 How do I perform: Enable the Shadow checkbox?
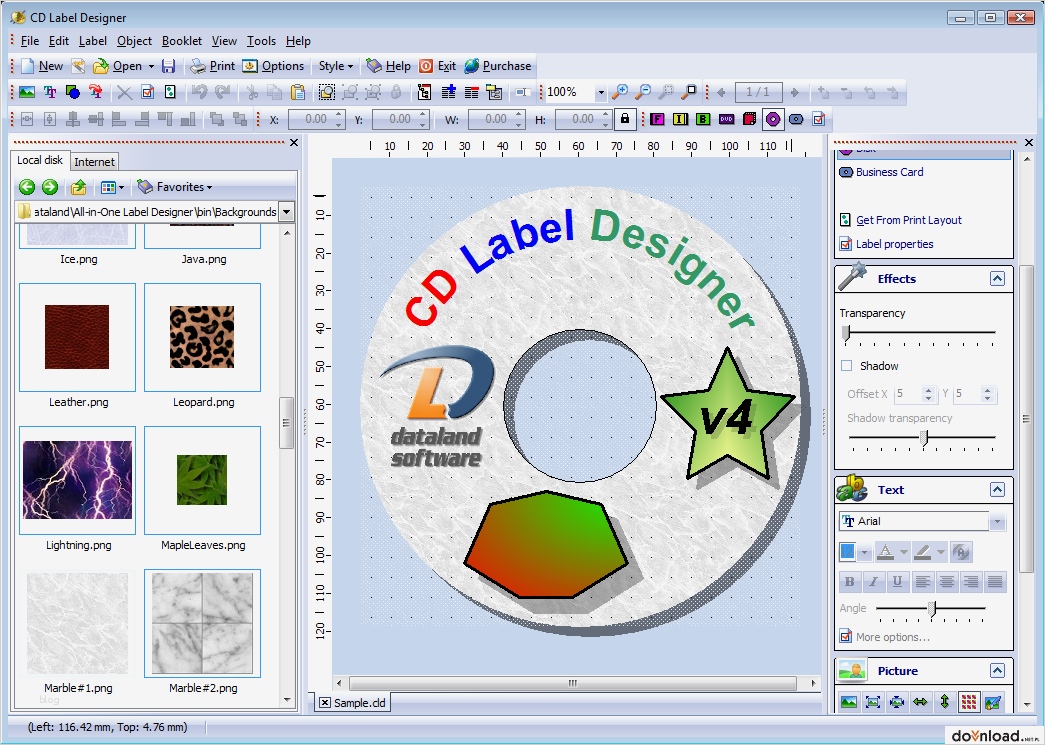(846, 366)
